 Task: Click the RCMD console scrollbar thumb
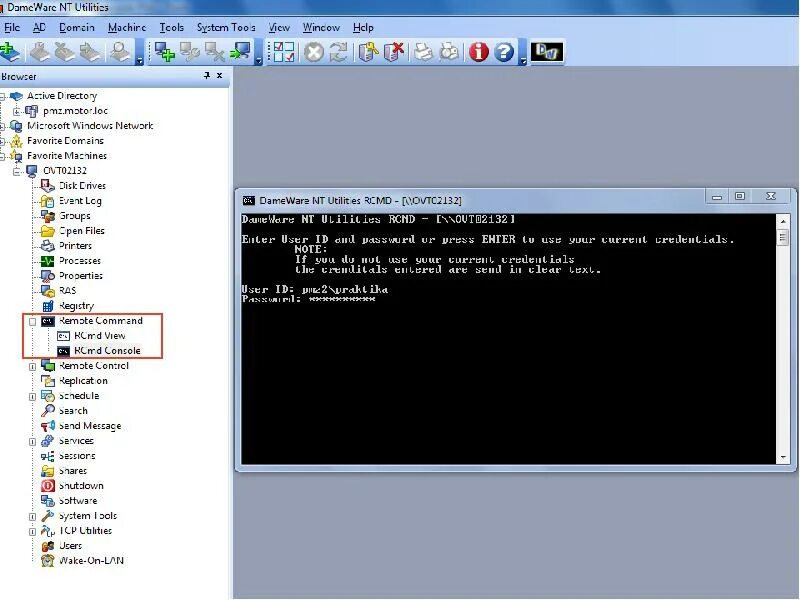(x=783, y=238)
